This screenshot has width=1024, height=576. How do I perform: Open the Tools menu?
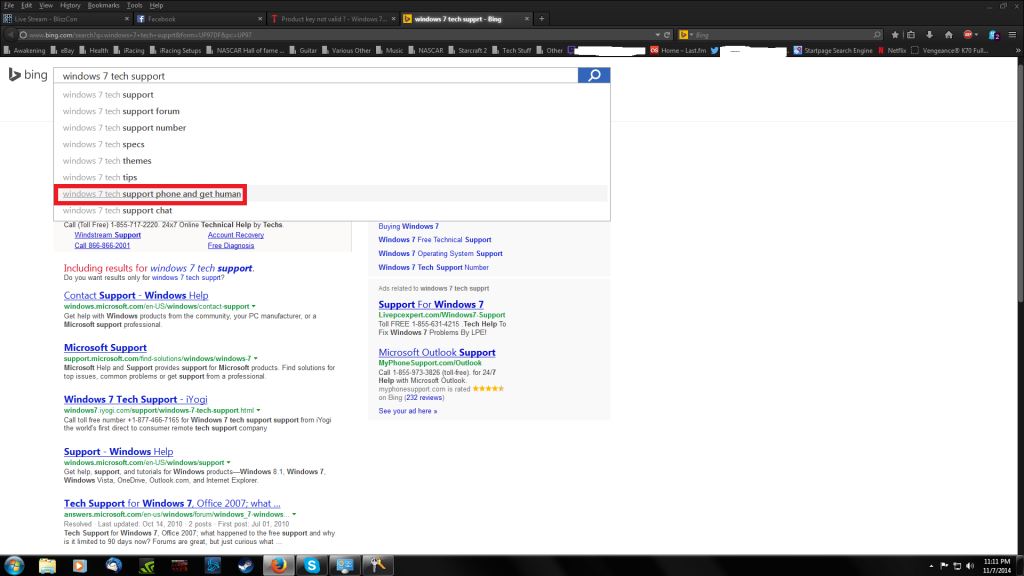135,5
